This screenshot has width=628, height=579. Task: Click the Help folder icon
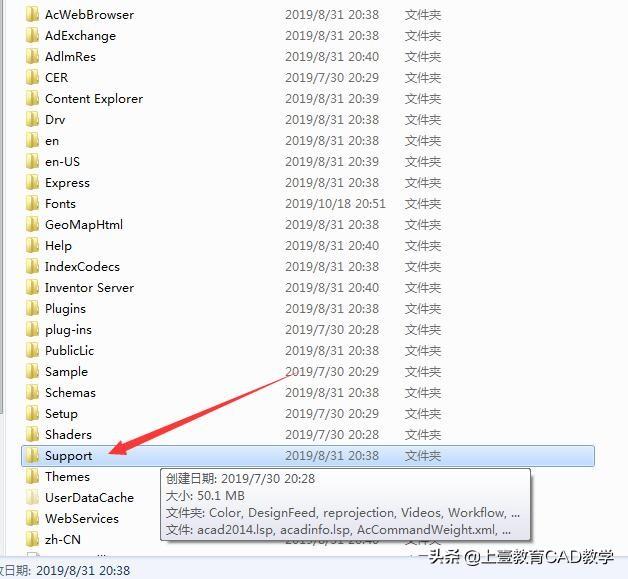pyautogui.click(x=32, y=245)
